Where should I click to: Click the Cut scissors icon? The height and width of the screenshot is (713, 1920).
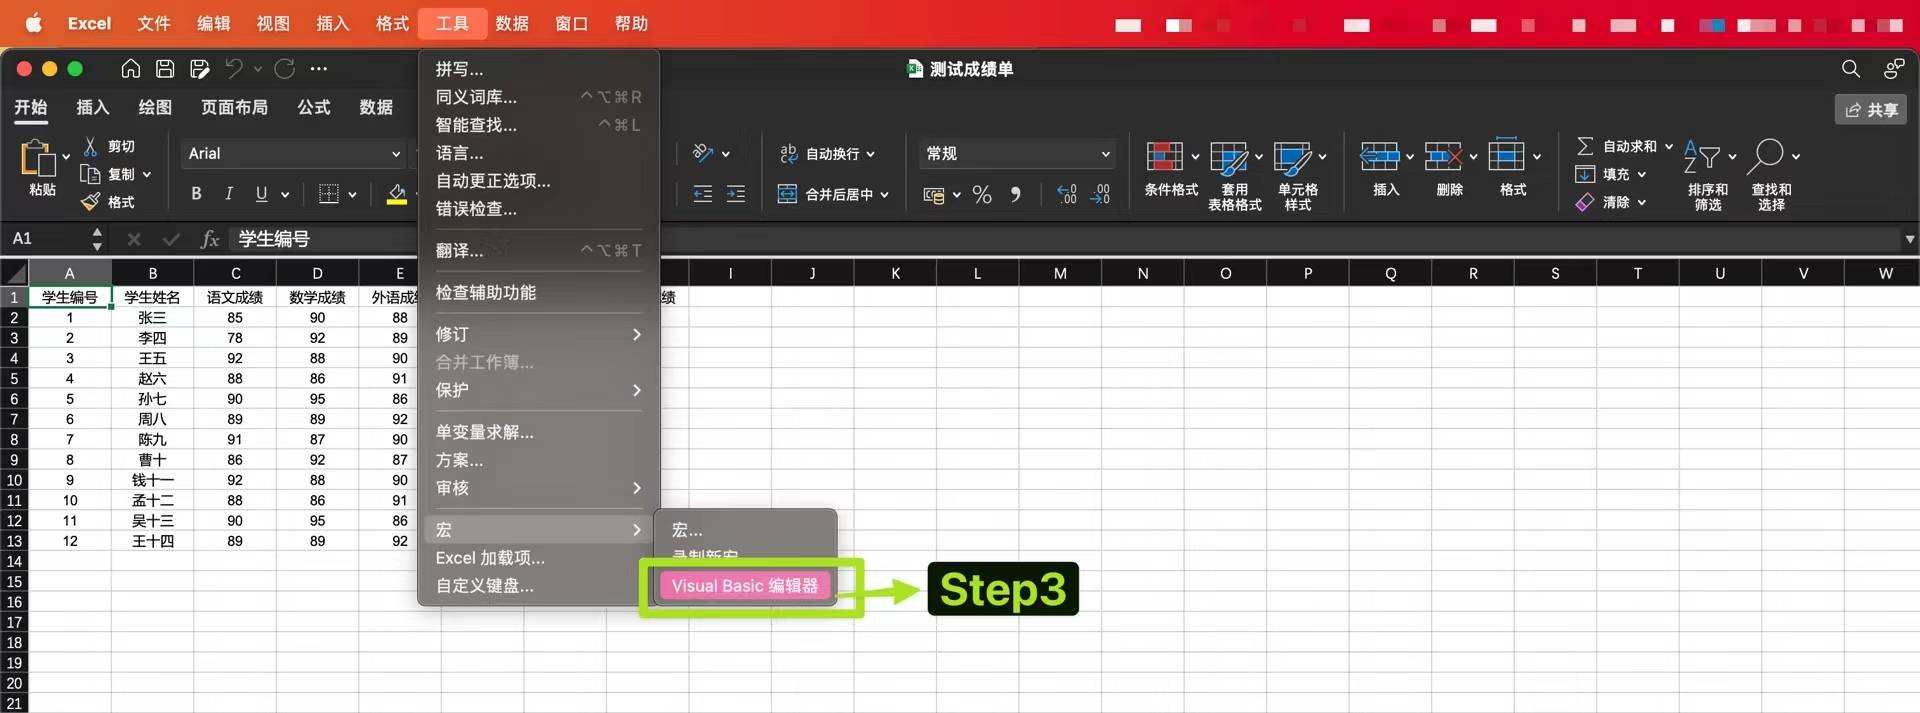pyautogui.click(x=91, y=146)
